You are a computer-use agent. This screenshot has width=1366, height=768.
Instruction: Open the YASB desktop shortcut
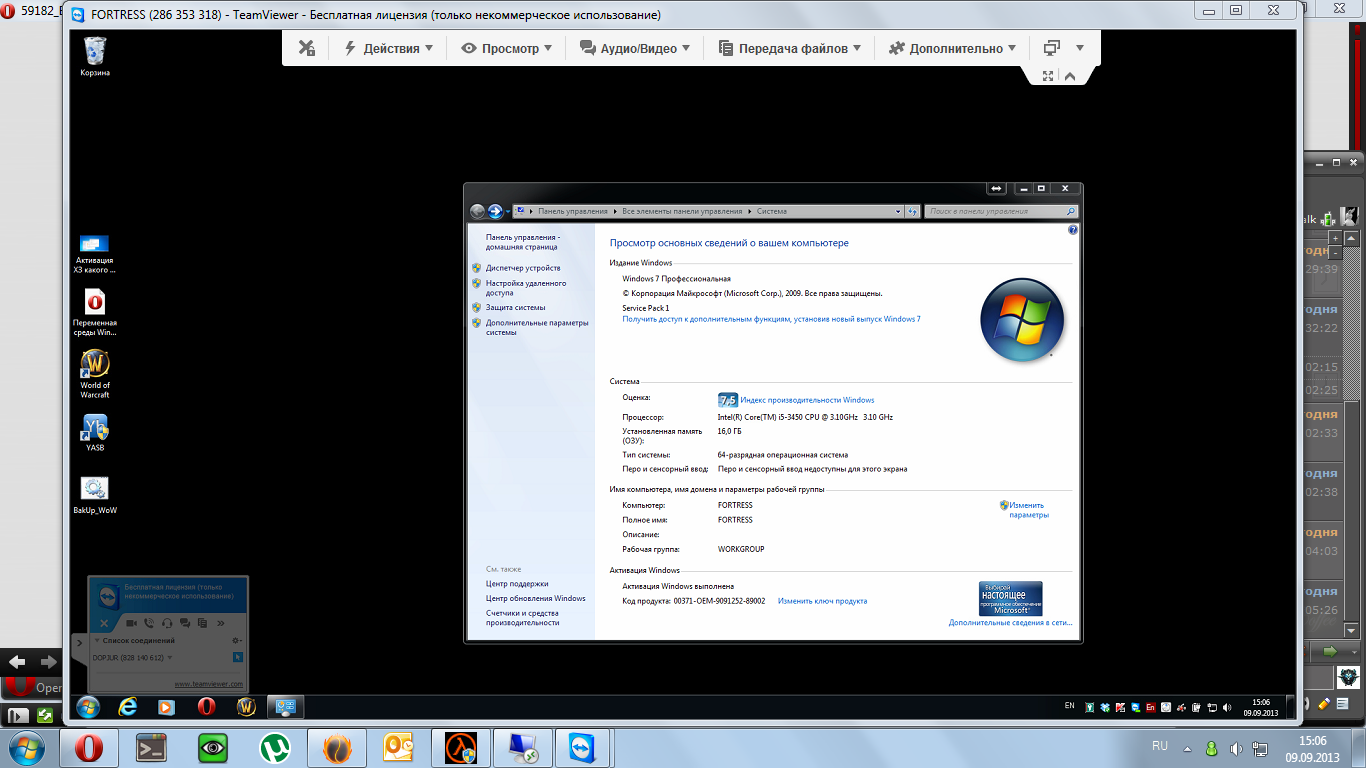[95, 433]
